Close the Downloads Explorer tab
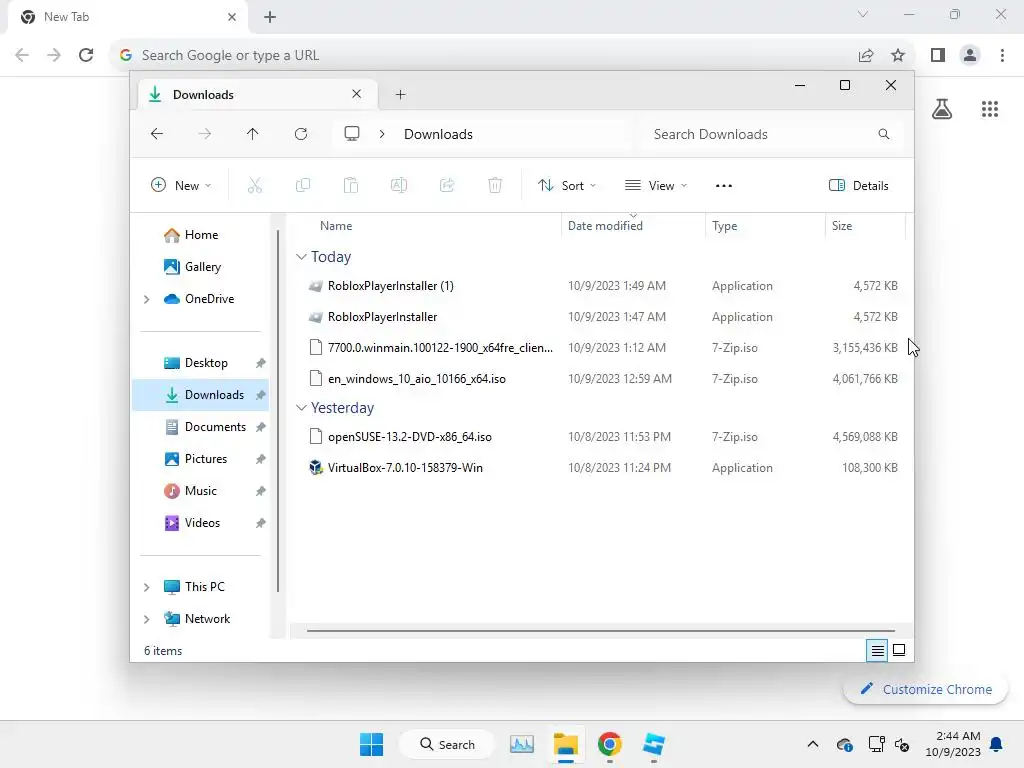This screenshot has width=1024, height=768. click(357, 94)
